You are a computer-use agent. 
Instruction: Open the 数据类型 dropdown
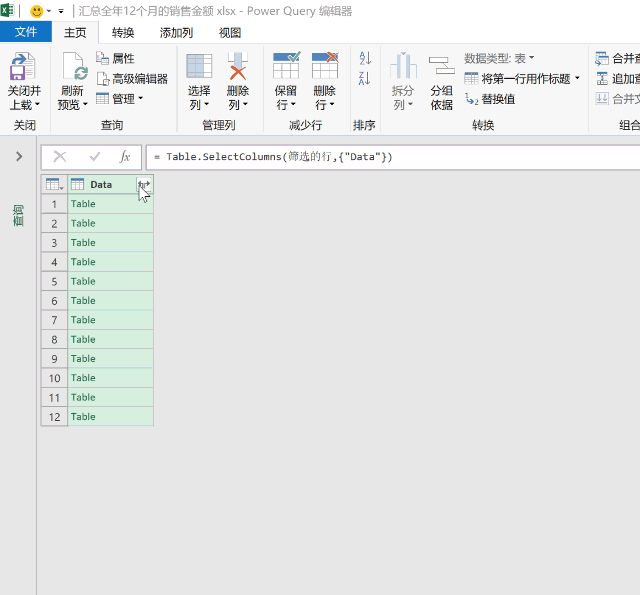click(499, 59)
